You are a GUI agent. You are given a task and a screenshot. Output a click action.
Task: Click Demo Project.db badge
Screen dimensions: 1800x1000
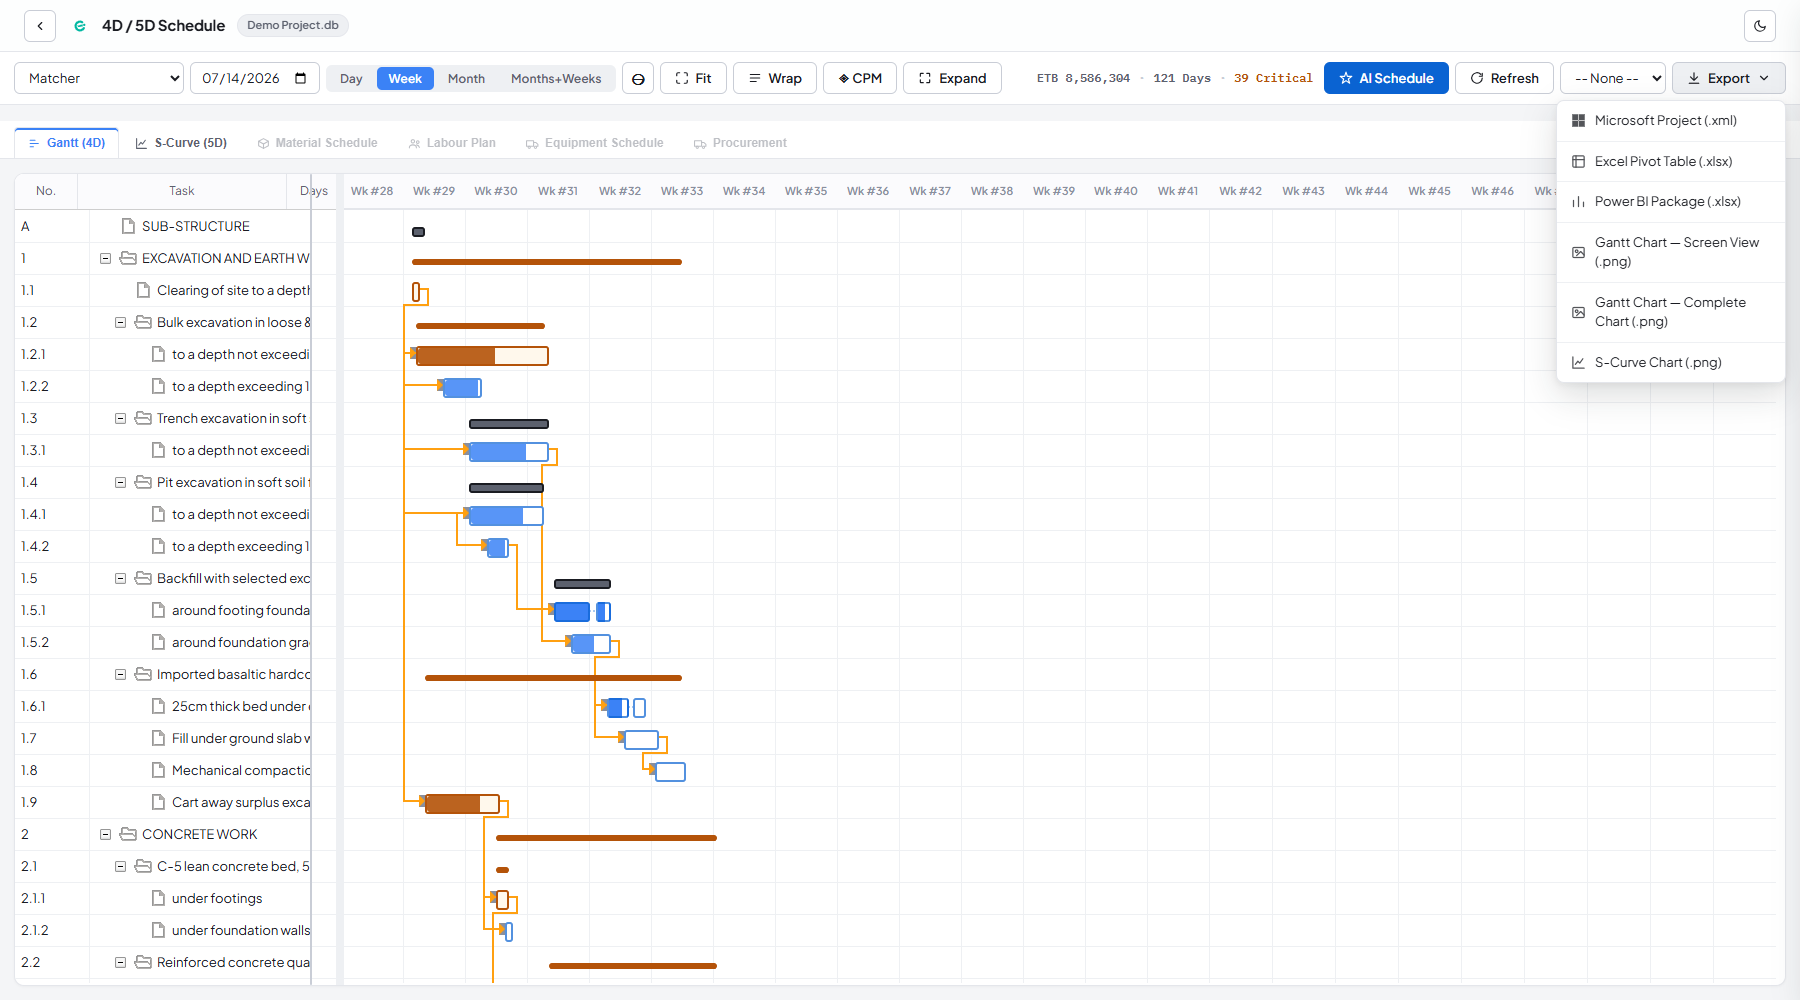[x=293, y=25]
